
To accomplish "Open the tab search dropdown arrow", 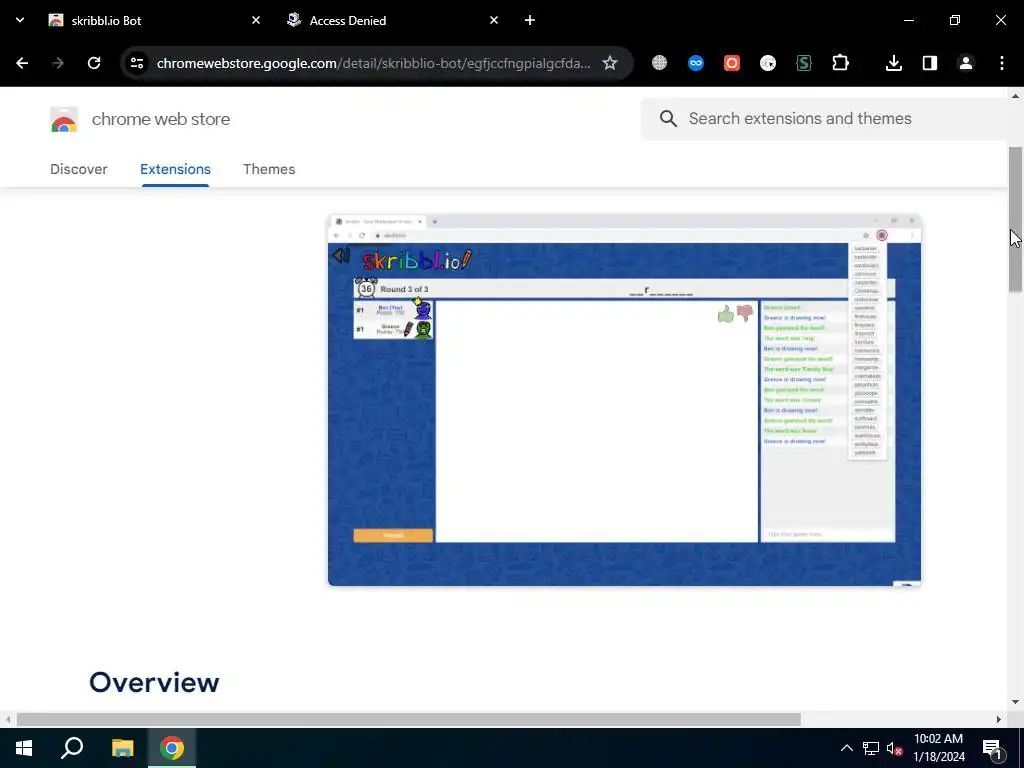I will point(20,20).
